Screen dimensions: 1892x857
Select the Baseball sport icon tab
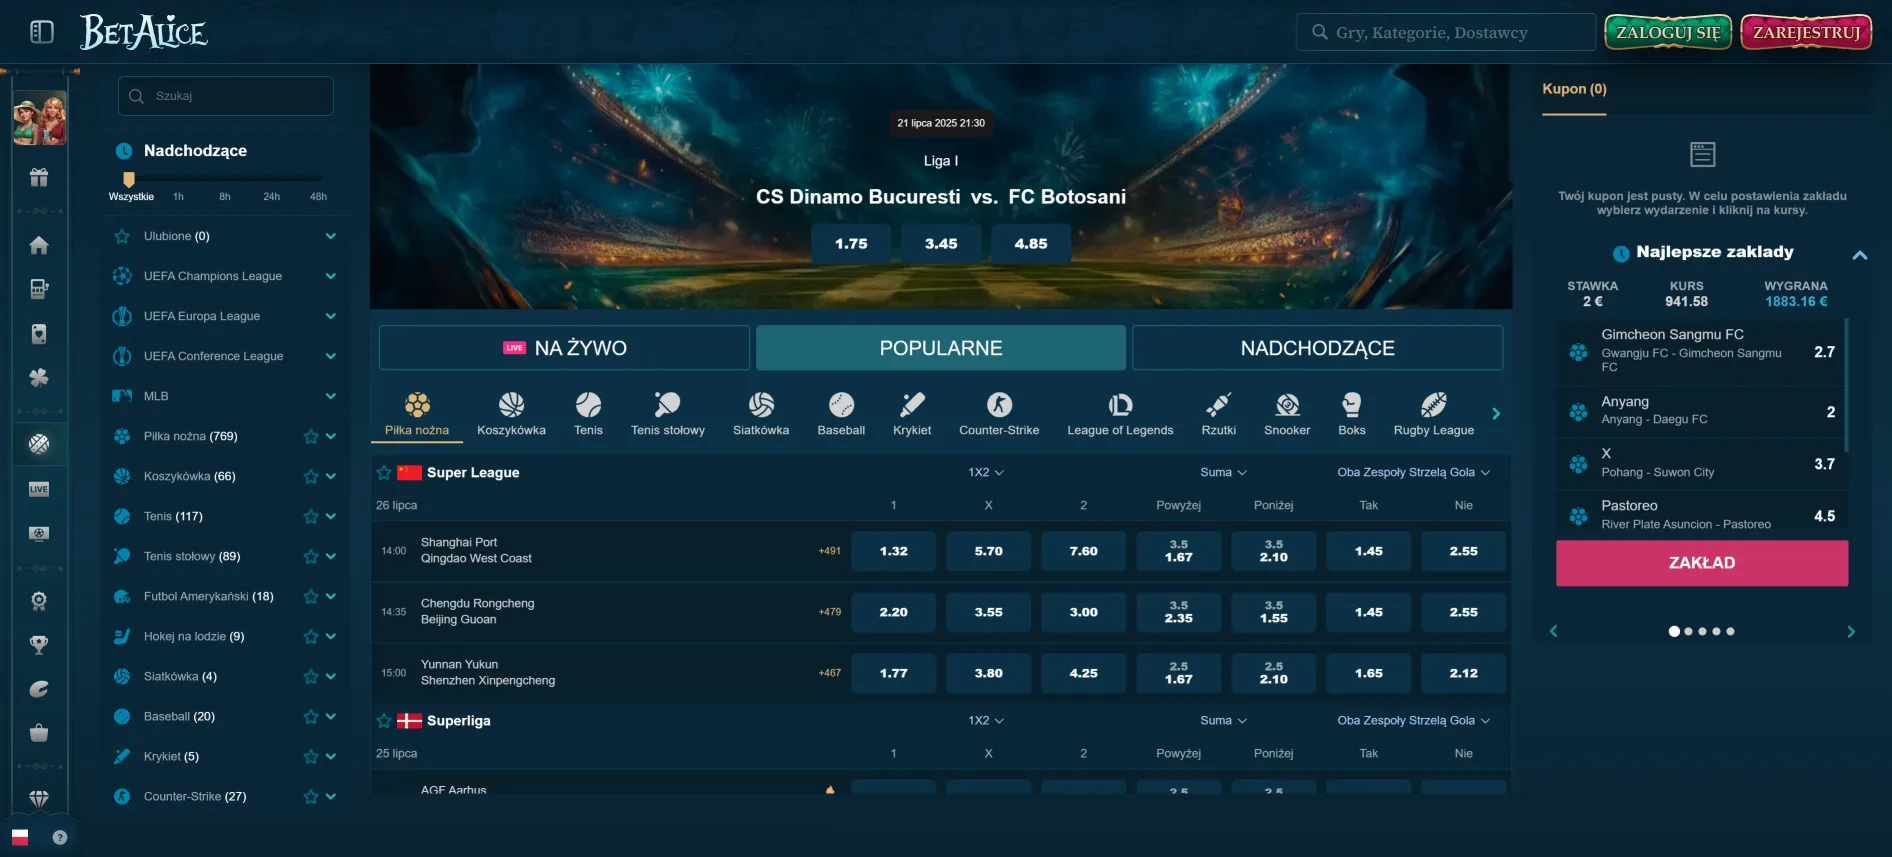coord(841,414)
